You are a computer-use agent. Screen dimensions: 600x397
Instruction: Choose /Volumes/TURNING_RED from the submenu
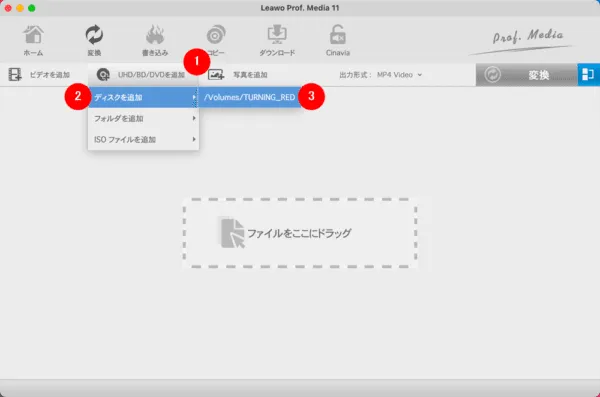pyautogui.click(x=249, y=97)
